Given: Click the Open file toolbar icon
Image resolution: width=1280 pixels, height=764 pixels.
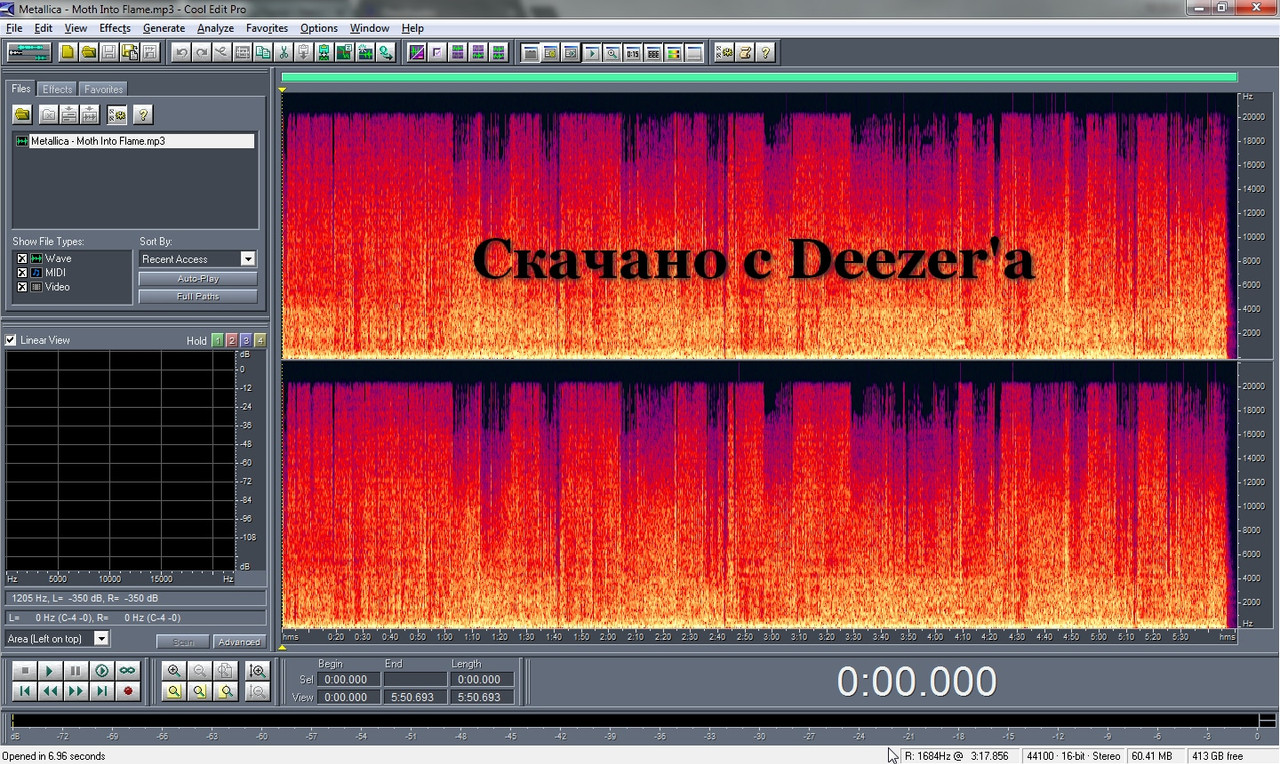Looking at the screenshot, I should (x=89, y=52).
